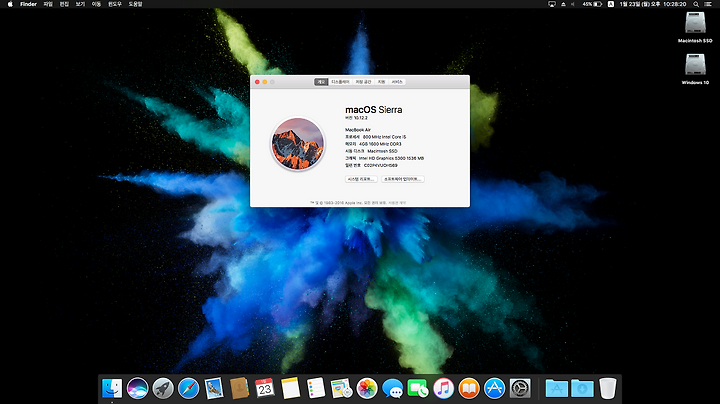Open the 파일 (File) menu

click(48, 4)
